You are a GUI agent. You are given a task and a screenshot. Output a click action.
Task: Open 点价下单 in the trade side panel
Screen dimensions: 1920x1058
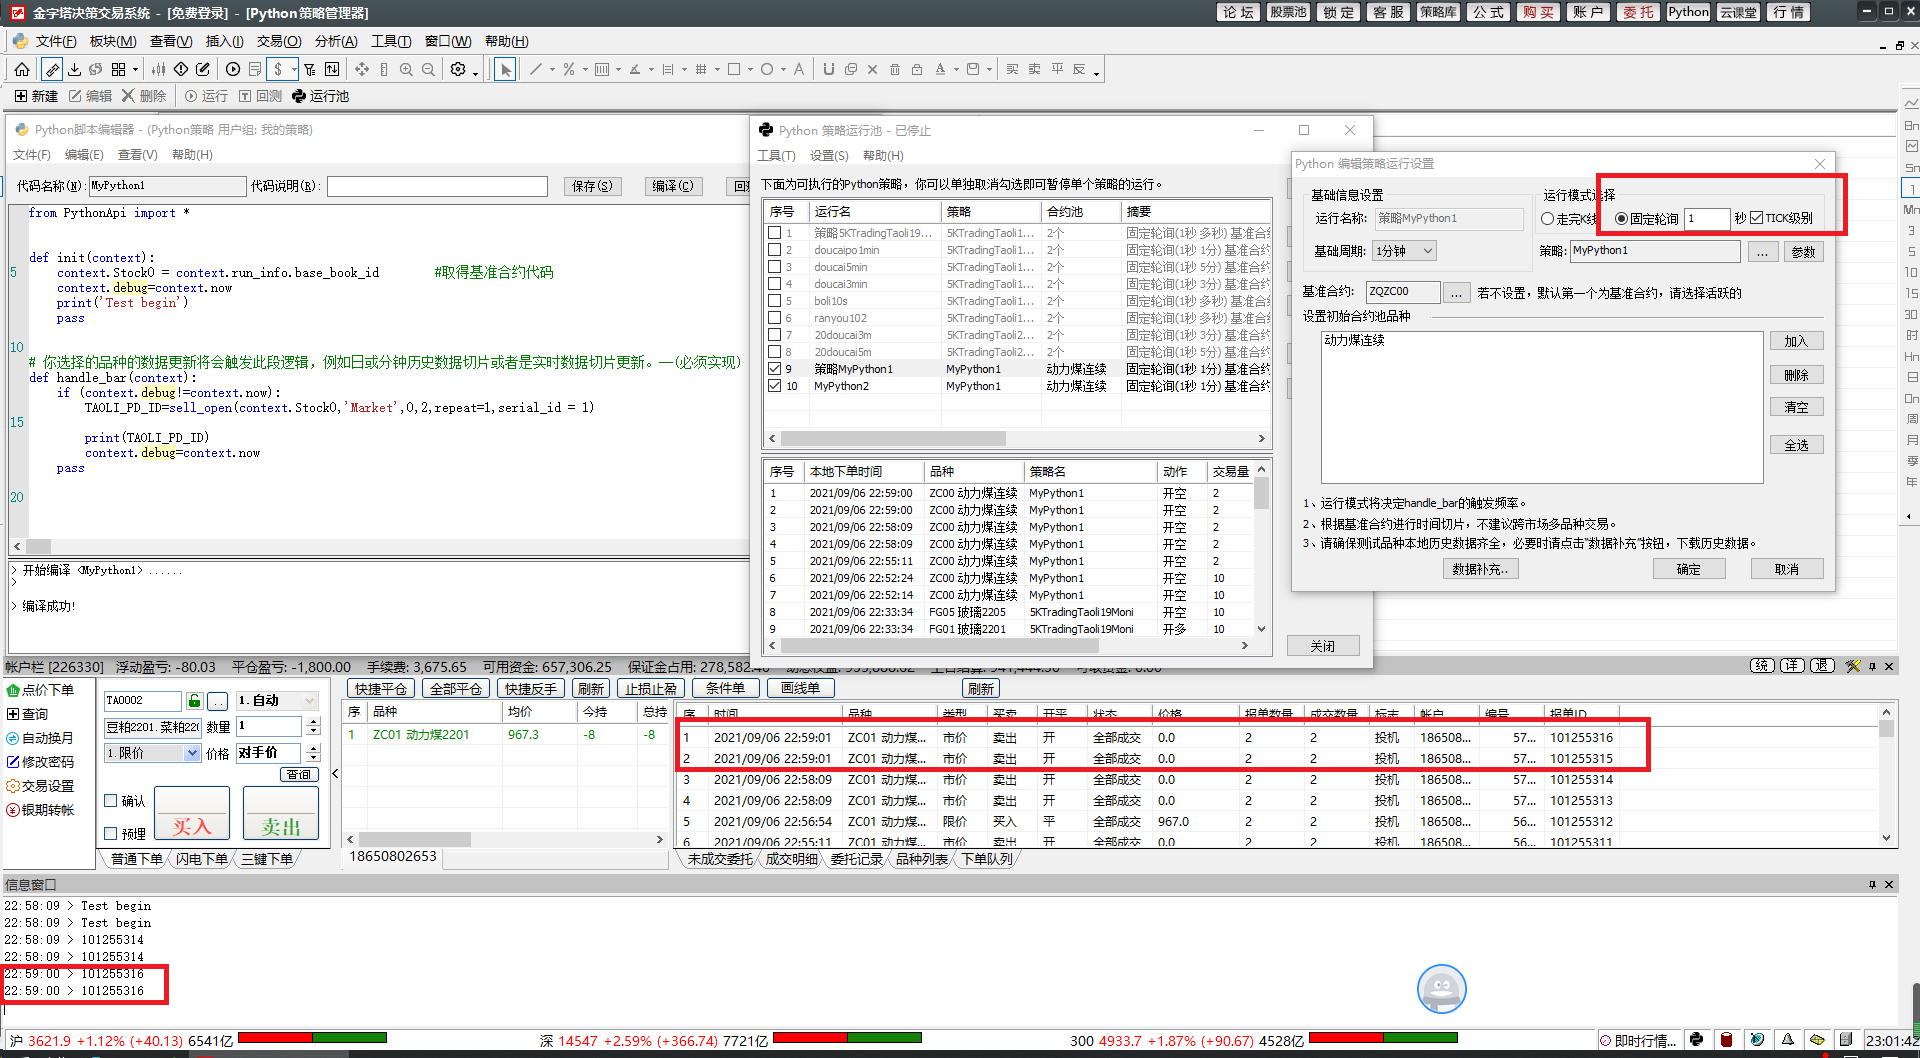click(41, 690)
